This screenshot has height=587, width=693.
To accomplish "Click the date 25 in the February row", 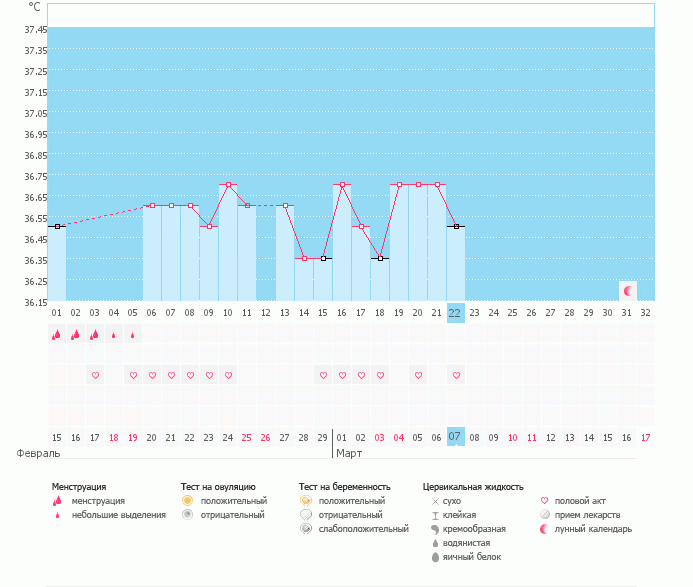I will click(x=247, y=437).
